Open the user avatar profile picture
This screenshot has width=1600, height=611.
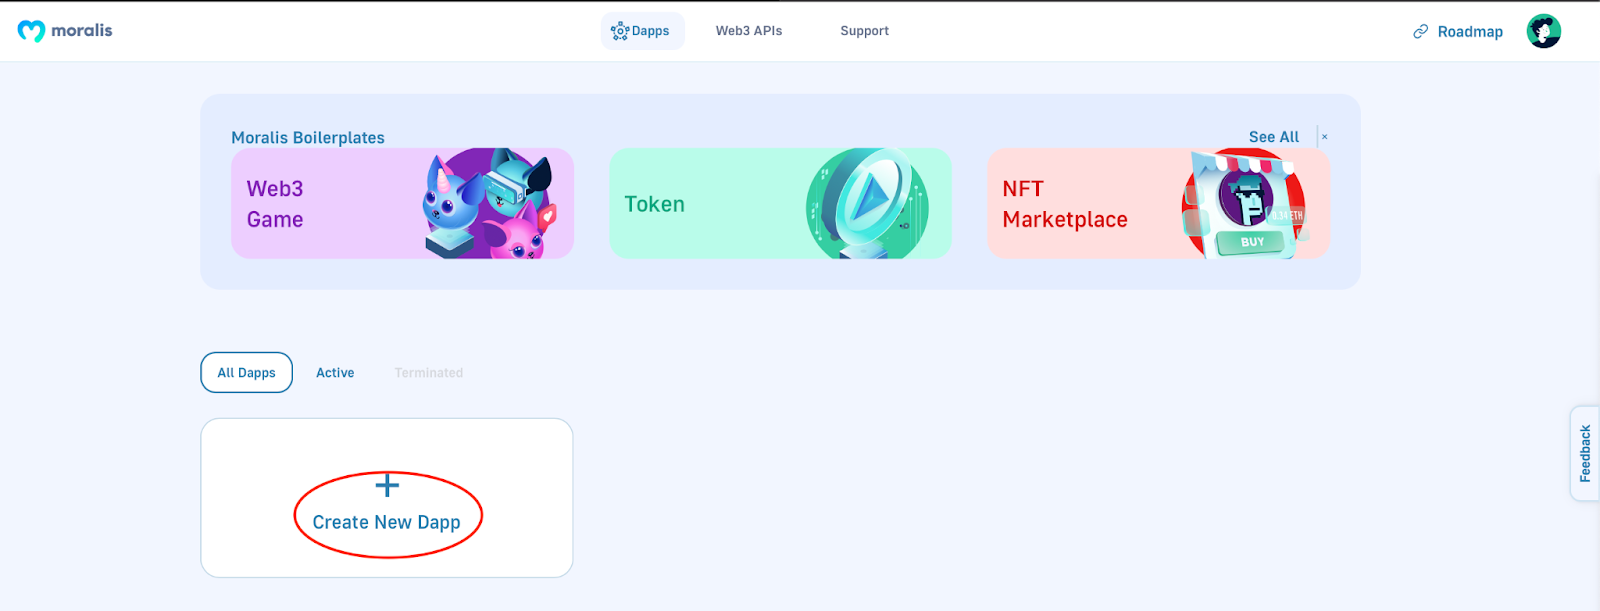[1543, 31]
